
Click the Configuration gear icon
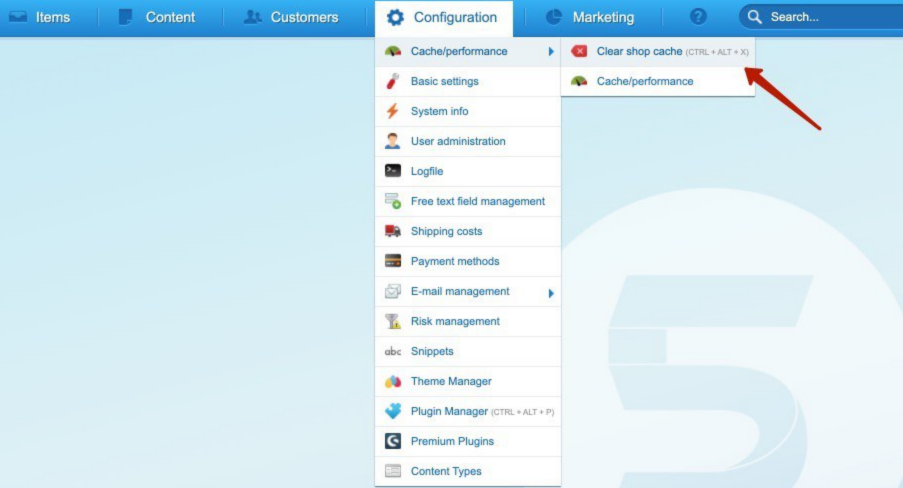[x=395, y=17]
